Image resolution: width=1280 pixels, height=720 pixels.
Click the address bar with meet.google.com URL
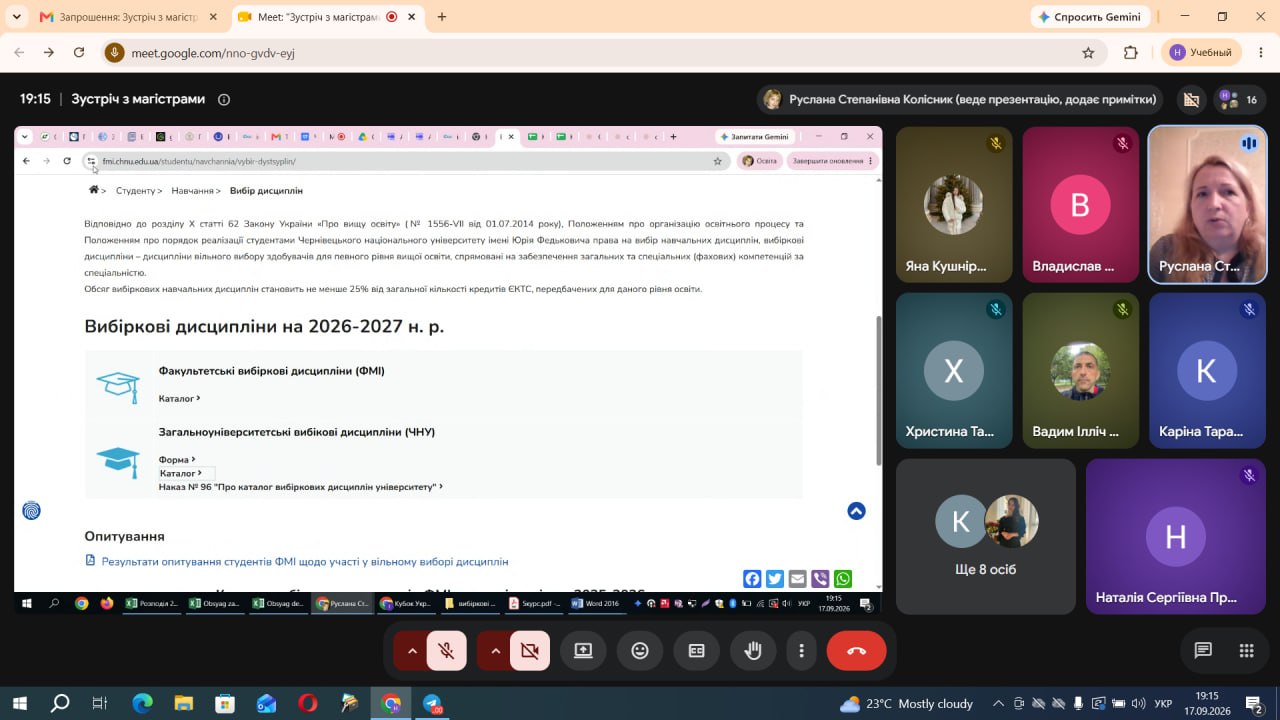click(x=604, y=53)
